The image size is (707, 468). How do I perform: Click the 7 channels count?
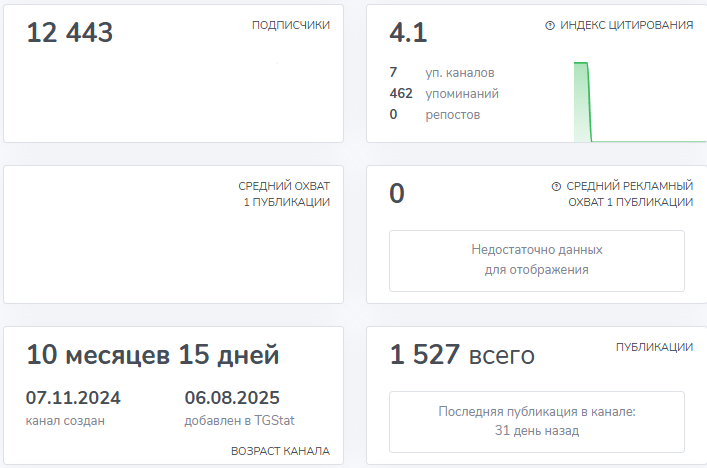point(393,72)
